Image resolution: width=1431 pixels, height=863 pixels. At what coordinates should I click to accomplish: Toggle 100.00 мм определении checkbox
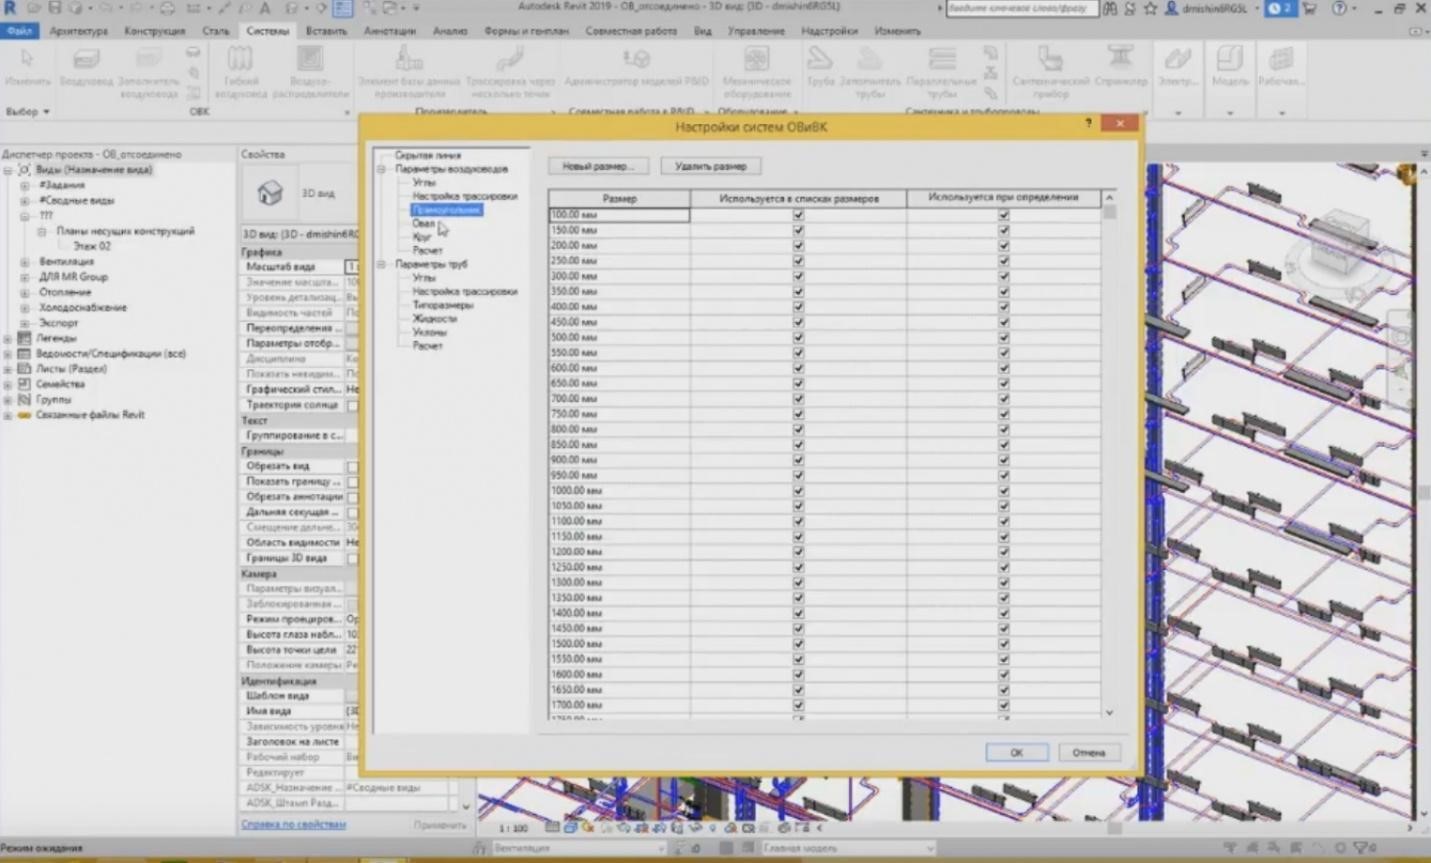click(1002, 215)
